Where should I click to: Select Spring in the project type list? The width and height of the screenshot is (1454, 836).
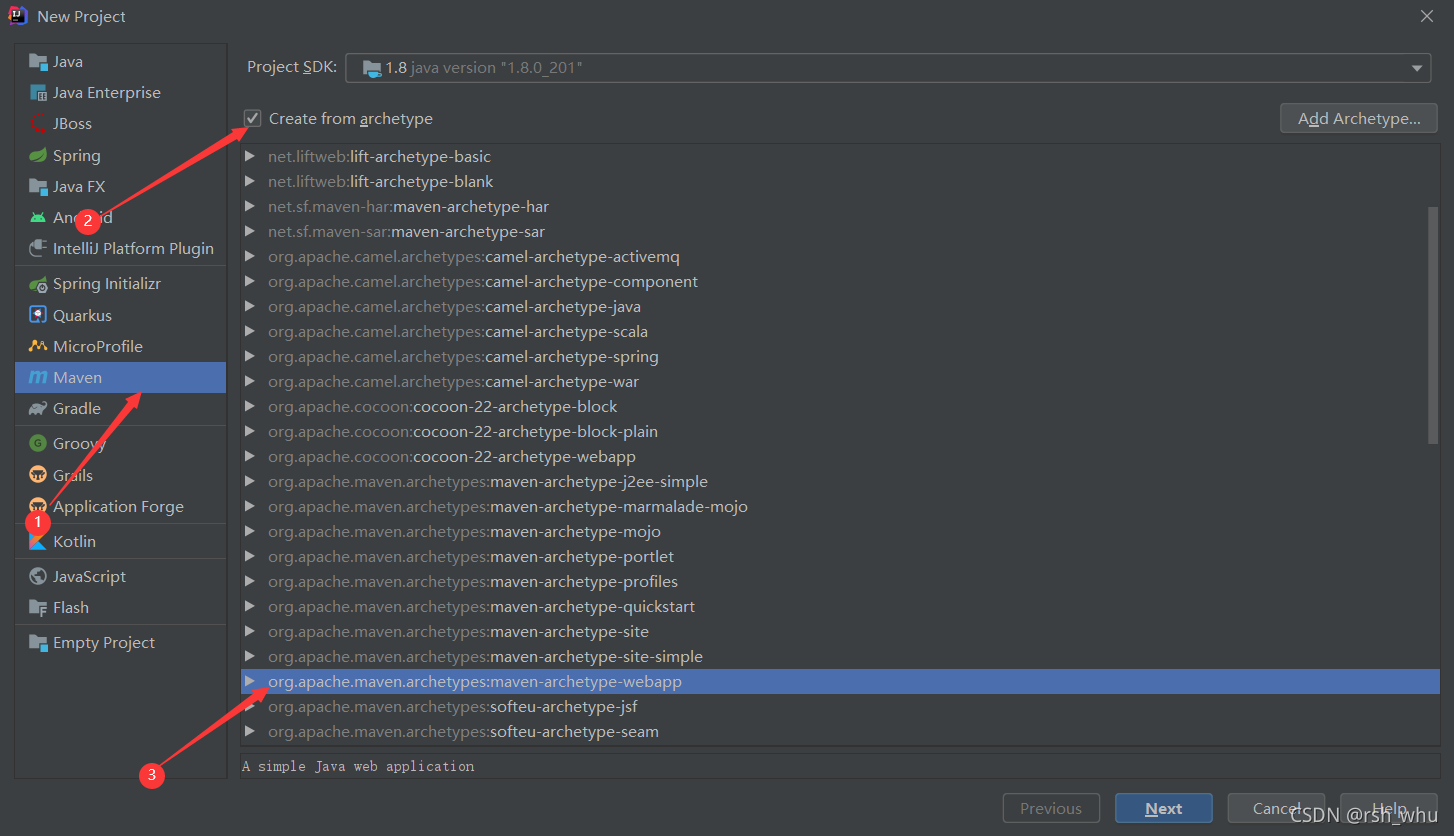click(120, 155)
